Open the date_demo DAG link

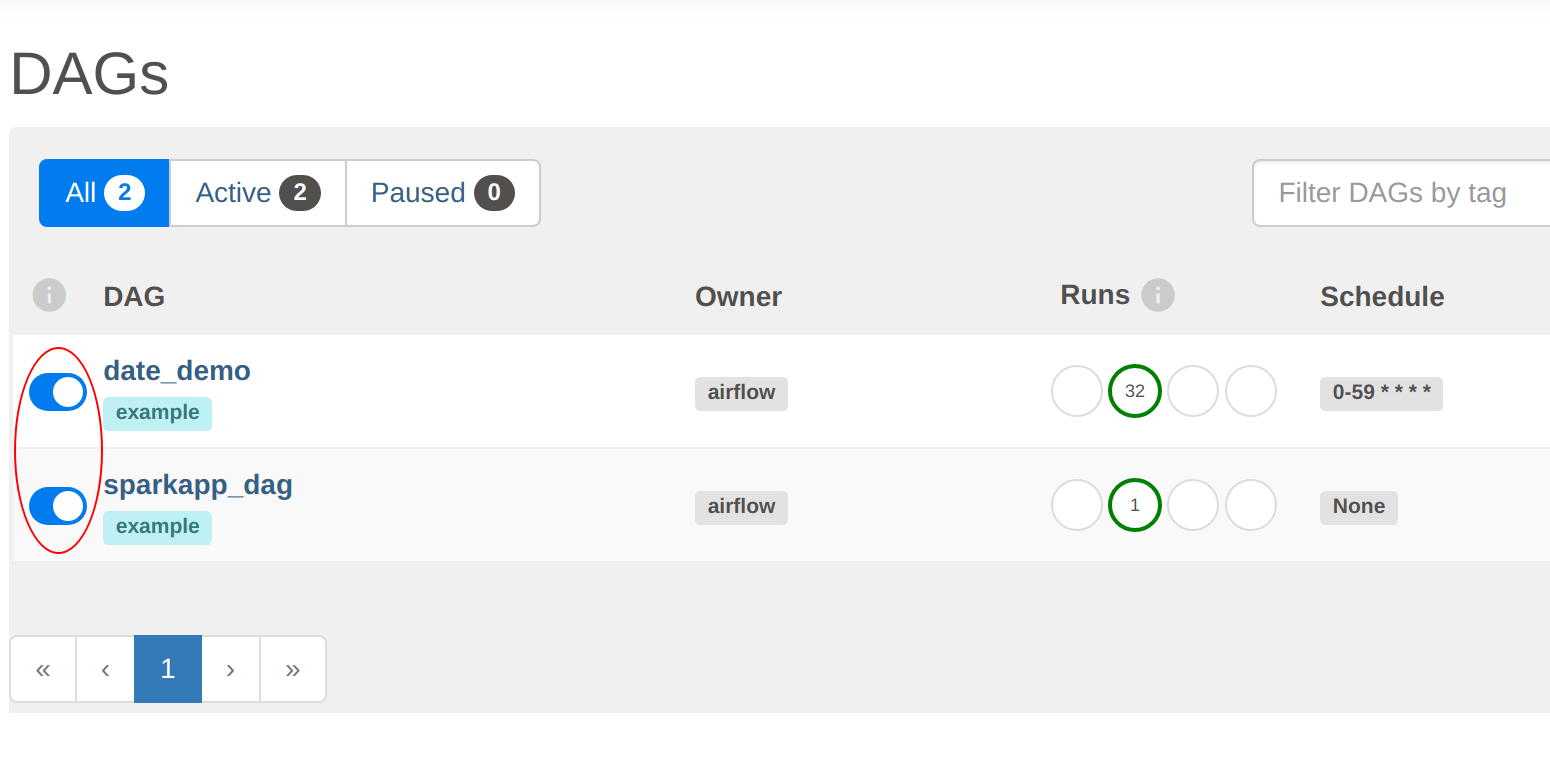coord(177,371)
